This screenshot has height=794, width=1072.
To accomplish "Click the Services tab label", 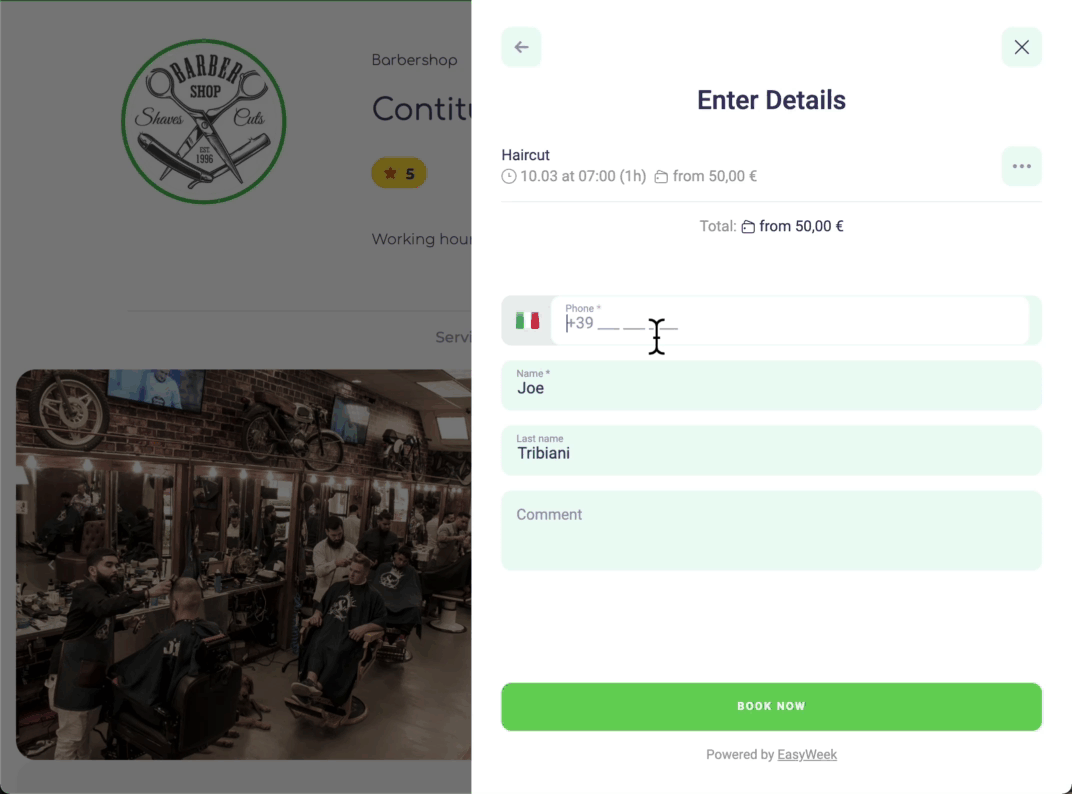I will [453, 337].
